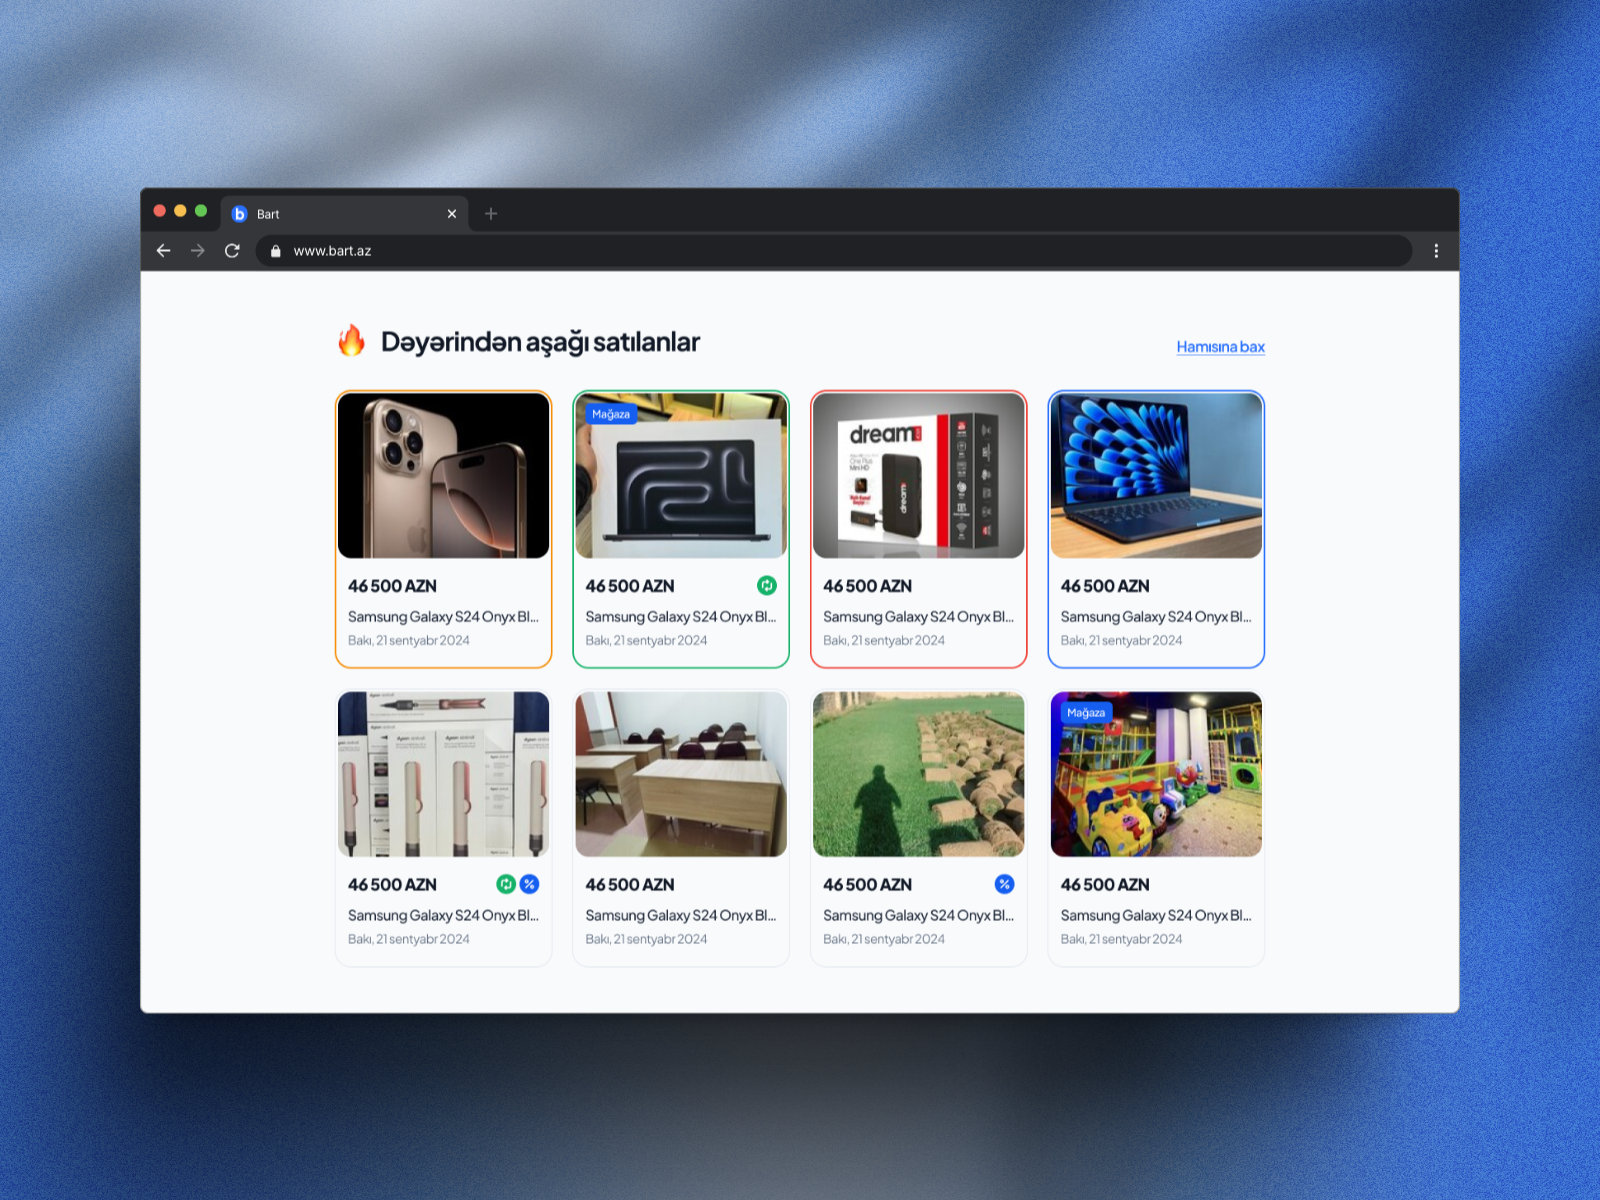Reload the page with the refresh icon
The image size is (1600, 1200).
pos(232,251)
